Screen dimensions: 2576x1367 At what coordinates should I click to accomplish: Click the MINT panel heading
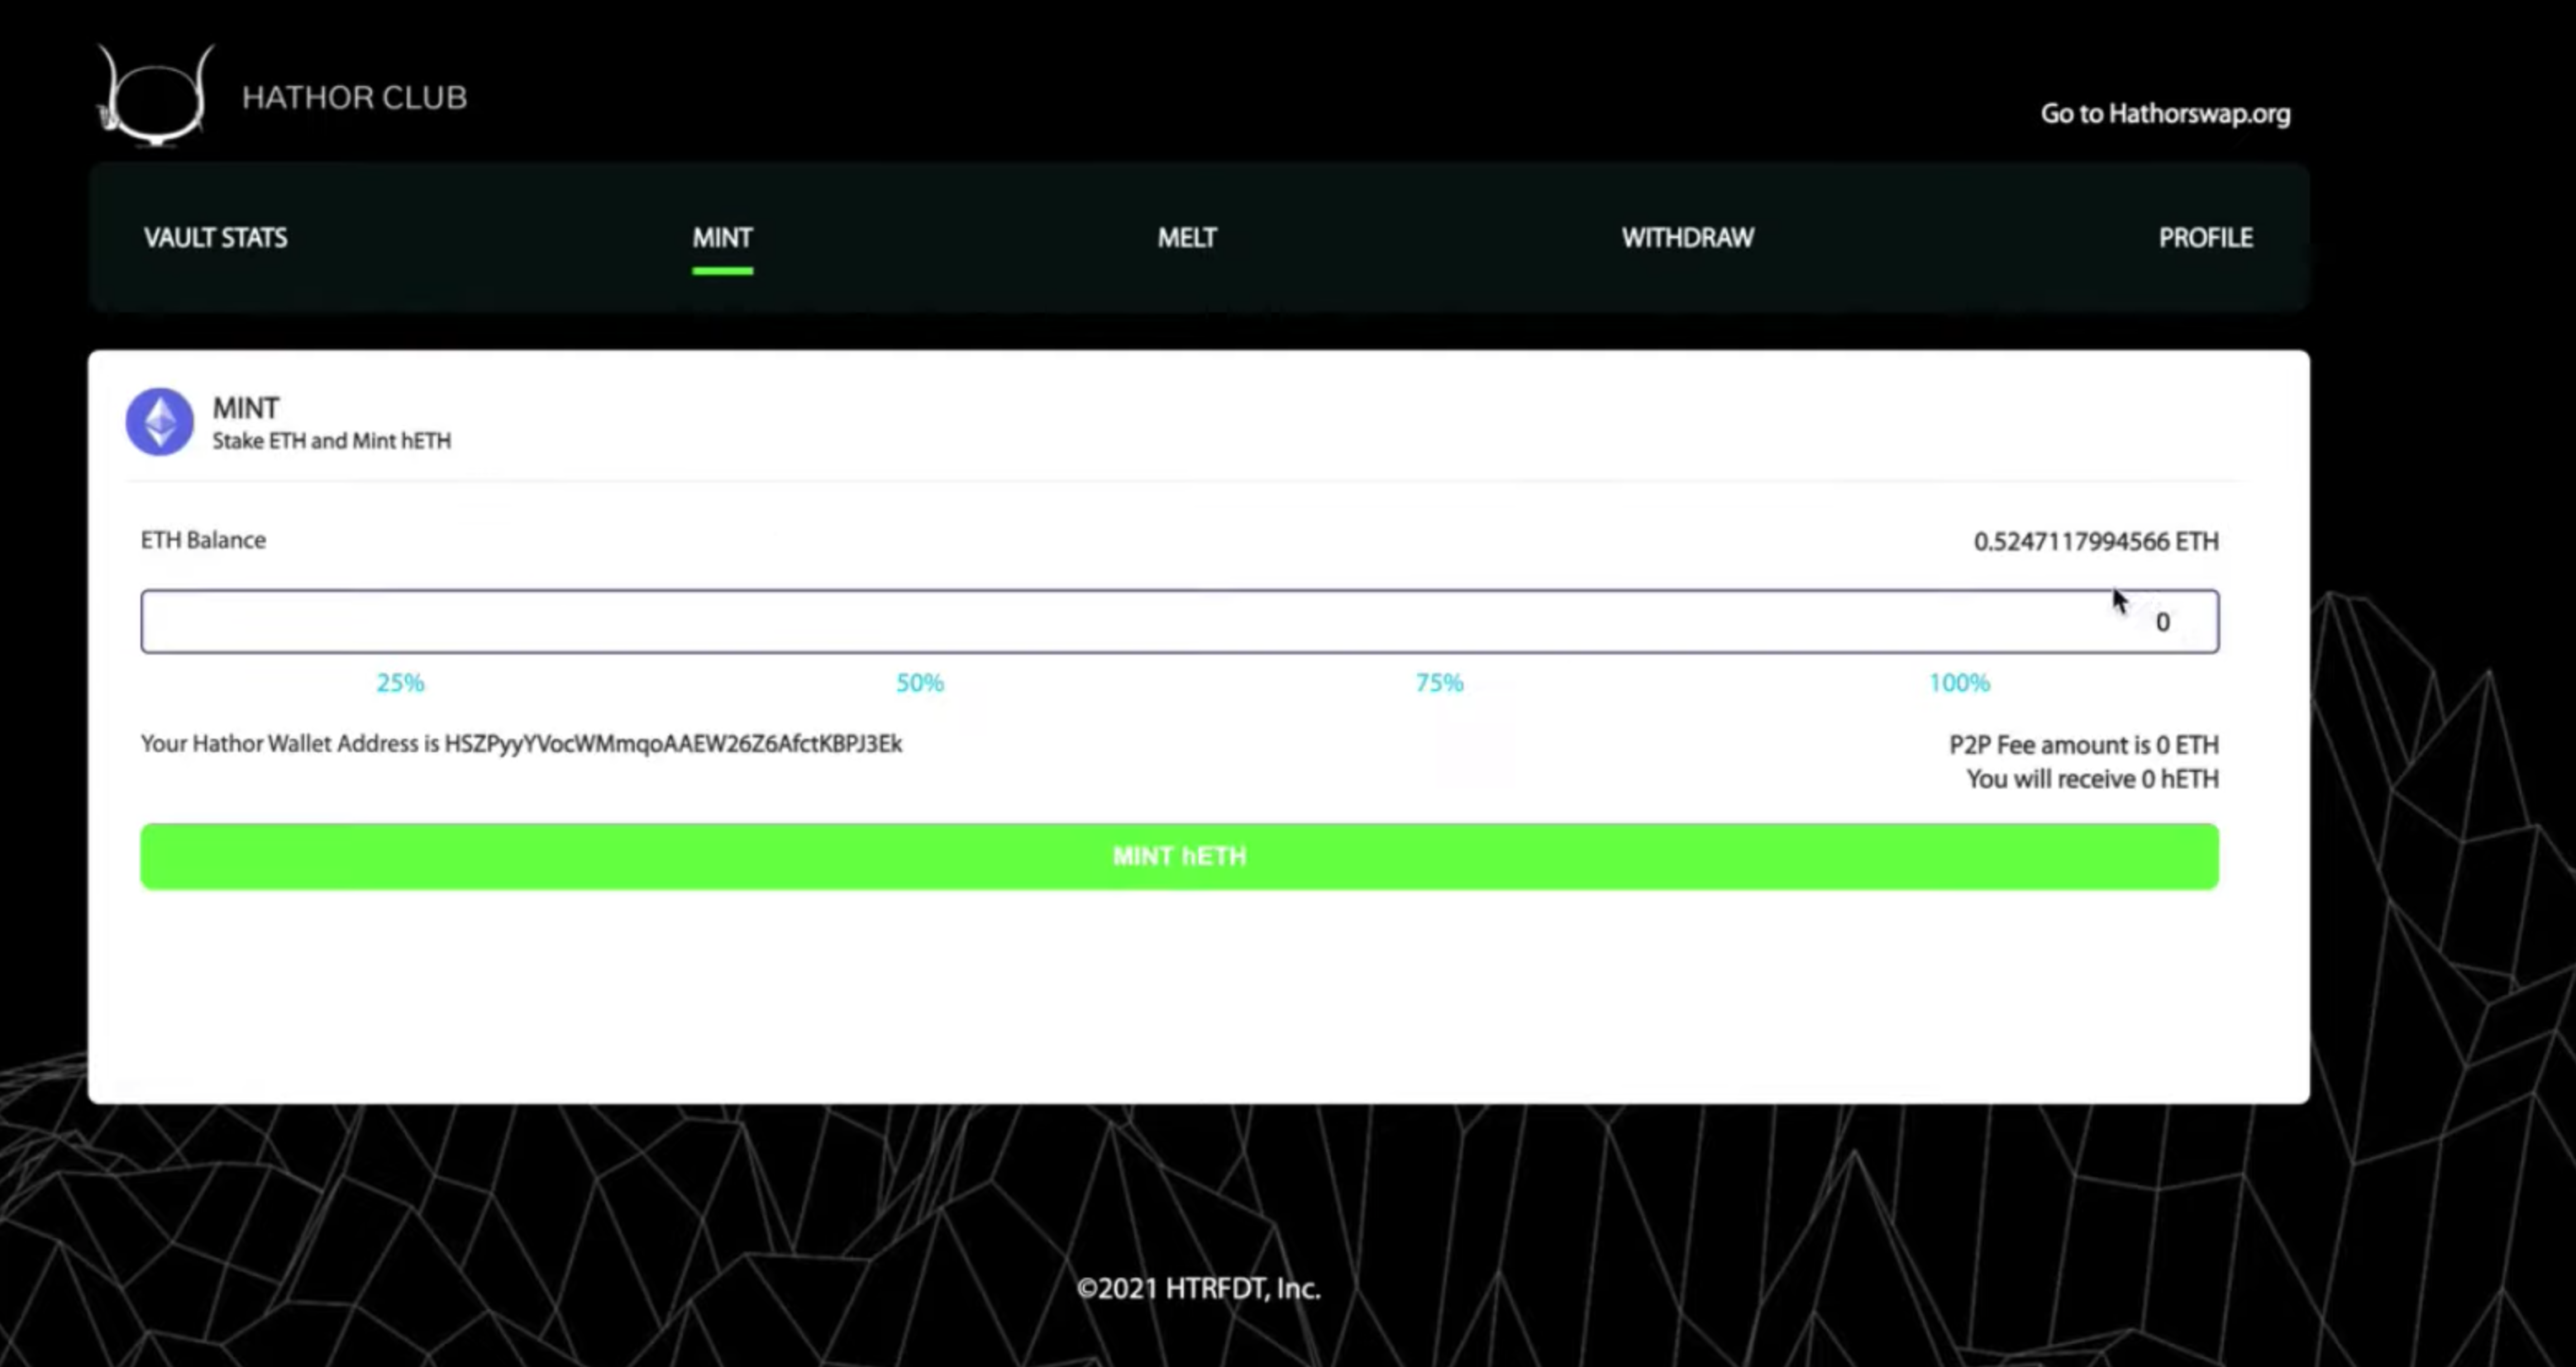point(246,408)
